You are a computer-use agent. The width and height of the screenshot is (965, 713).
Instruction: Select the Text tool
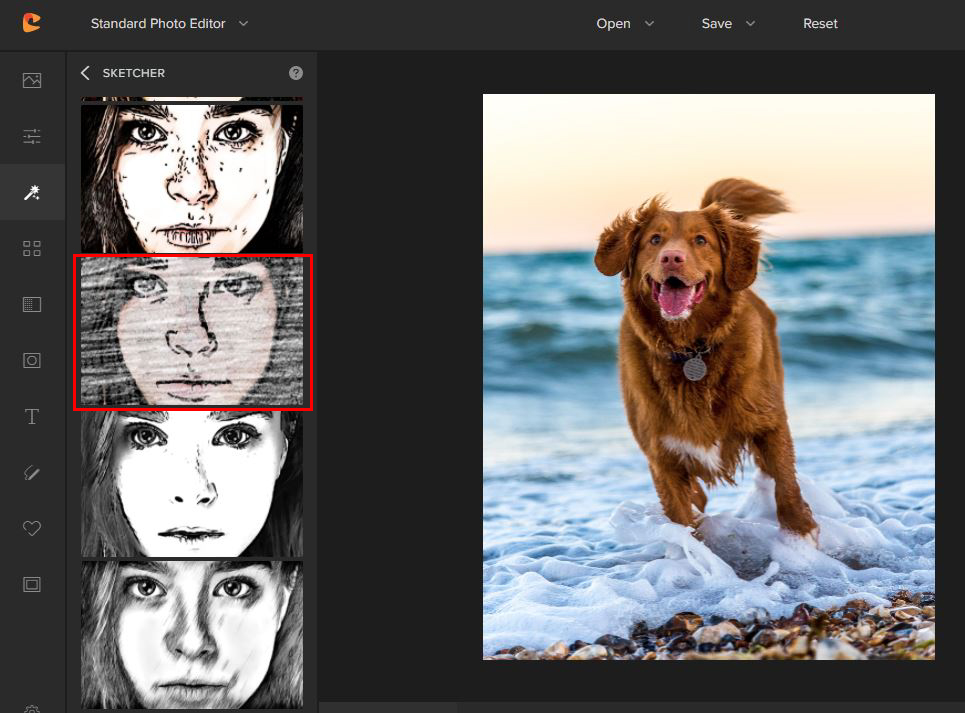pyautogui.click(x=32, y=416)
